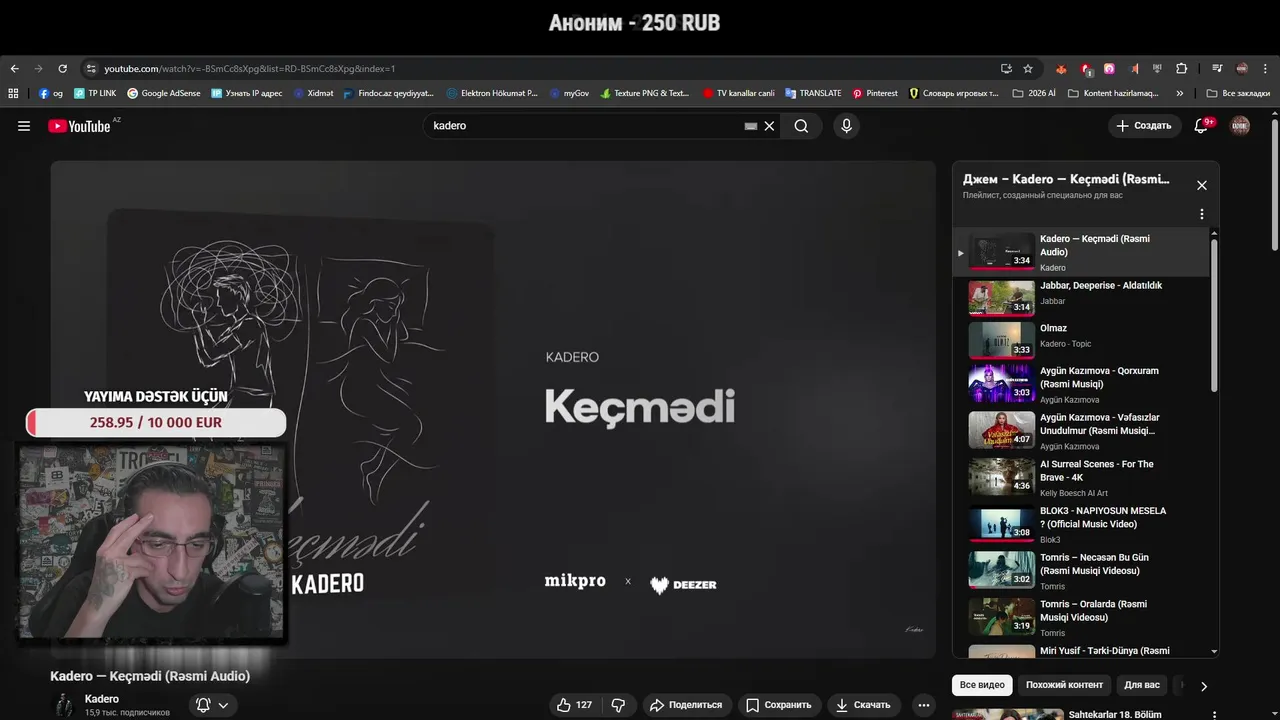Select the Все видео chip
The image size is (1280, 720).
982,685
